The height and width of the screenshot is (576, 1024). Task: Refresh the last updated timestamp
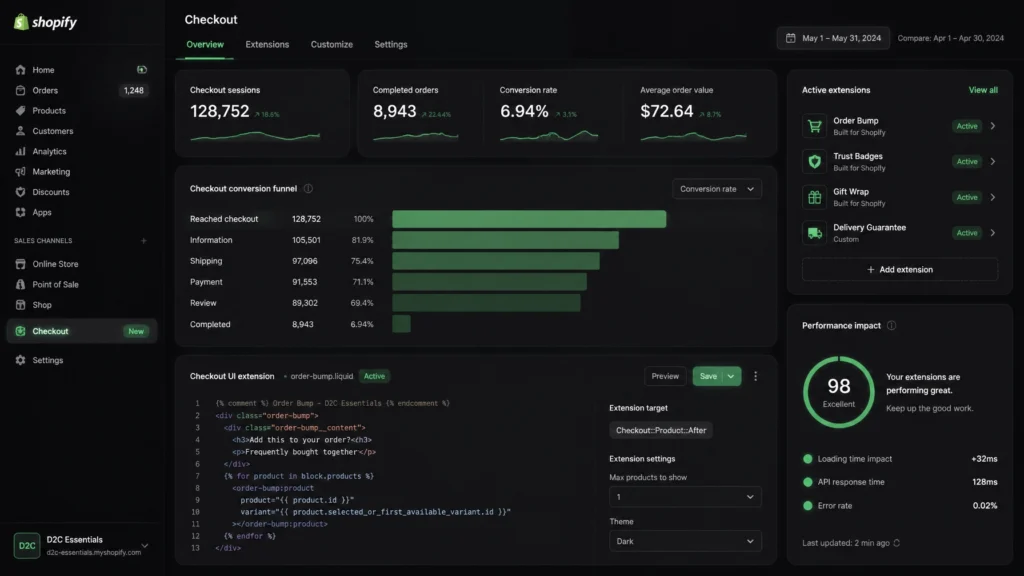click(x=897, y=543)
